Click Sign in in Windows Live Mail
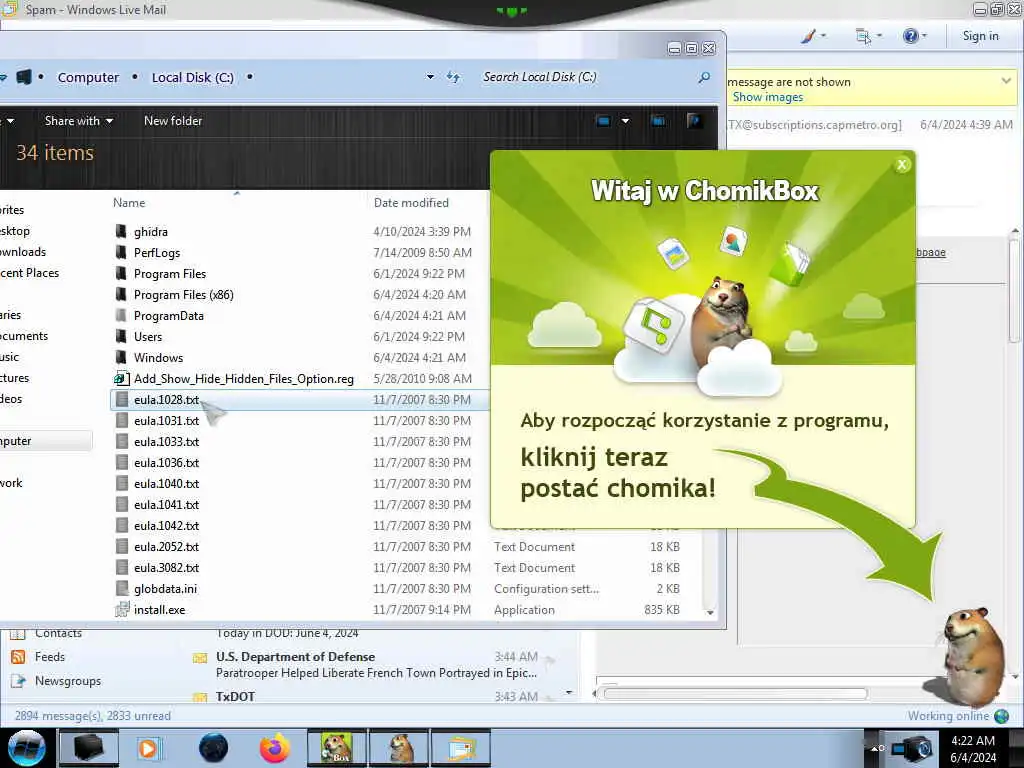This screenshot has width=1024, height=768. point(980,36)
